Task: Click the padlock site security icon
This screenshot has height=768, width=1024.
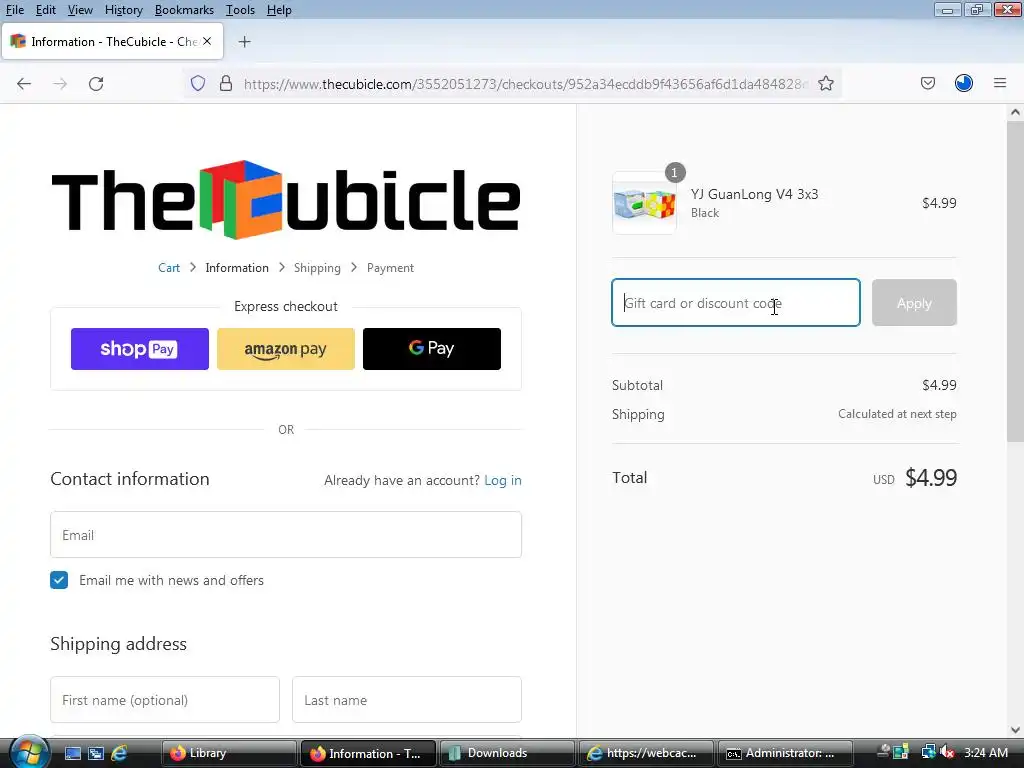Action: tap(226, 84)
